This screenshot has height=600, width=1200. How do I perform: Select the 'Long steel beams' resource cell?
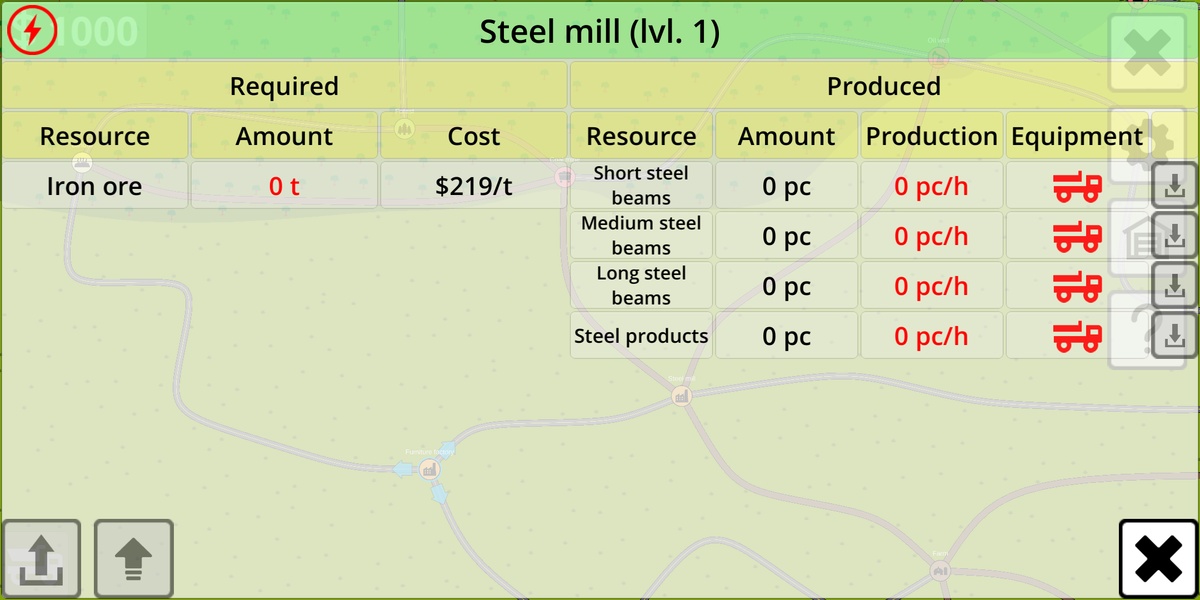641,285
